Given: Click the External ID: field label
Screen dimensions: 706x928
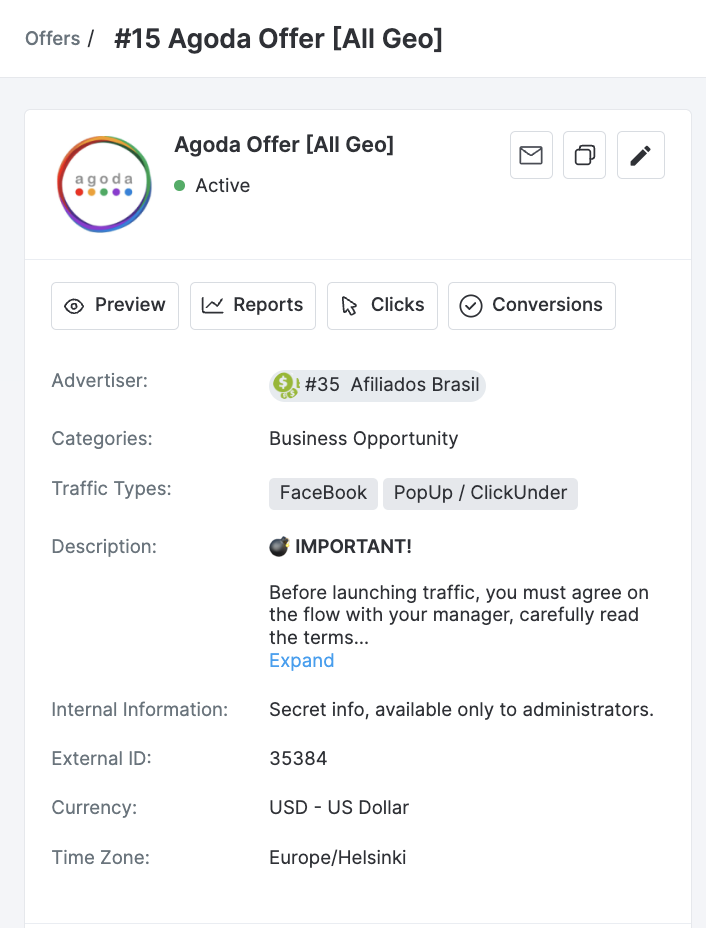Looking at the screenshot, I should (x=101, y=758).
